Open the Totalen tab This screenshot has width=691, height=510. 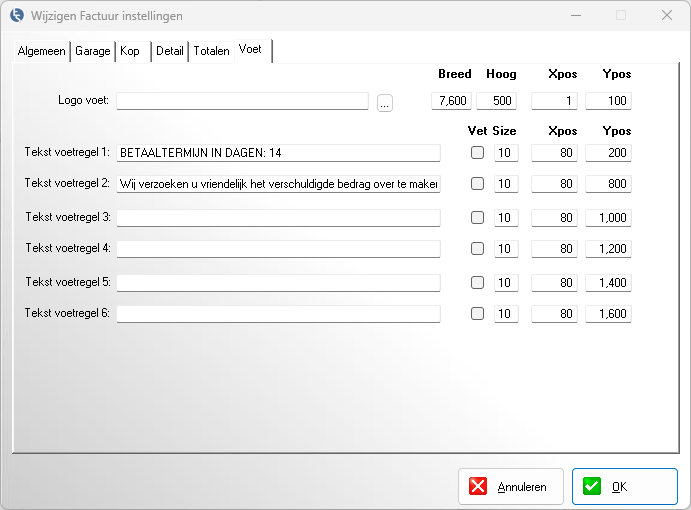coord(211,51)
